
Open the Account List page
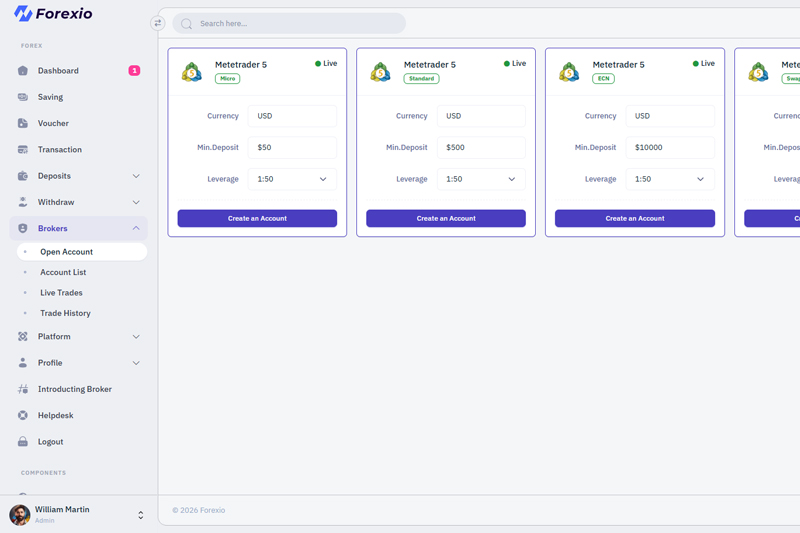(x=63, y=272)
